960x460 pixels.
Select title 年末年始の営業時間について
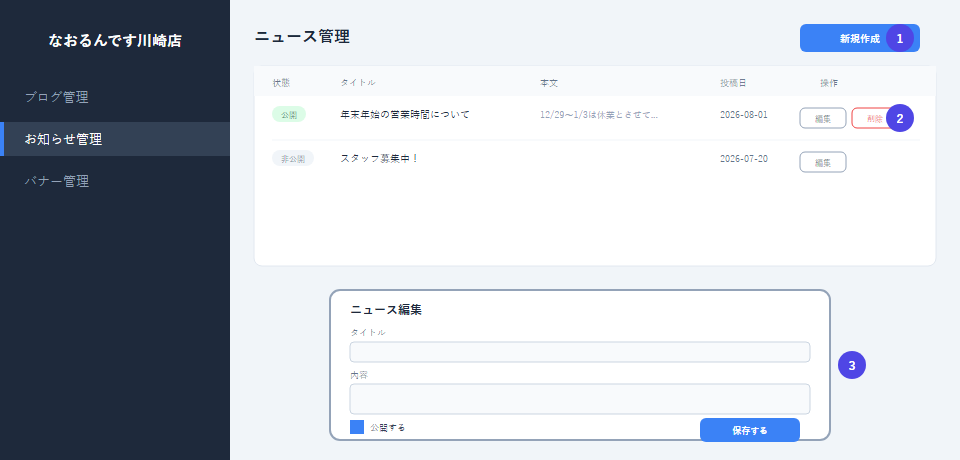[405, 115]
